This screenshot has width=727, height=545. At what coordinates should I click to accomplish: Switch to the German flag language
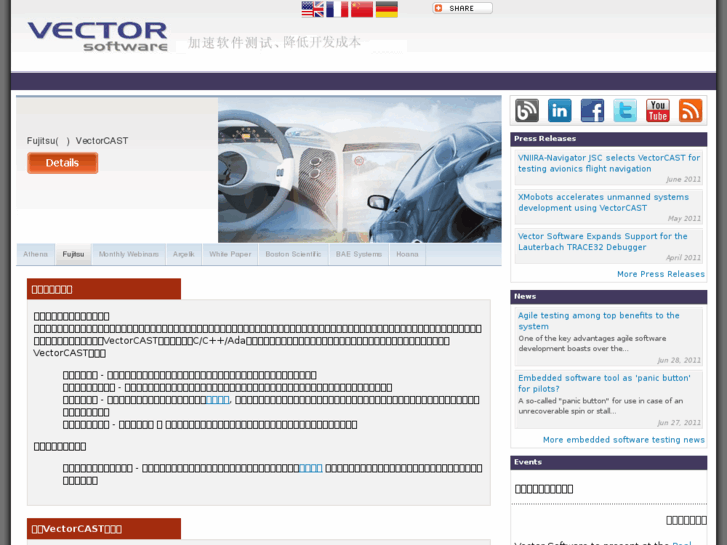[387, 9]
